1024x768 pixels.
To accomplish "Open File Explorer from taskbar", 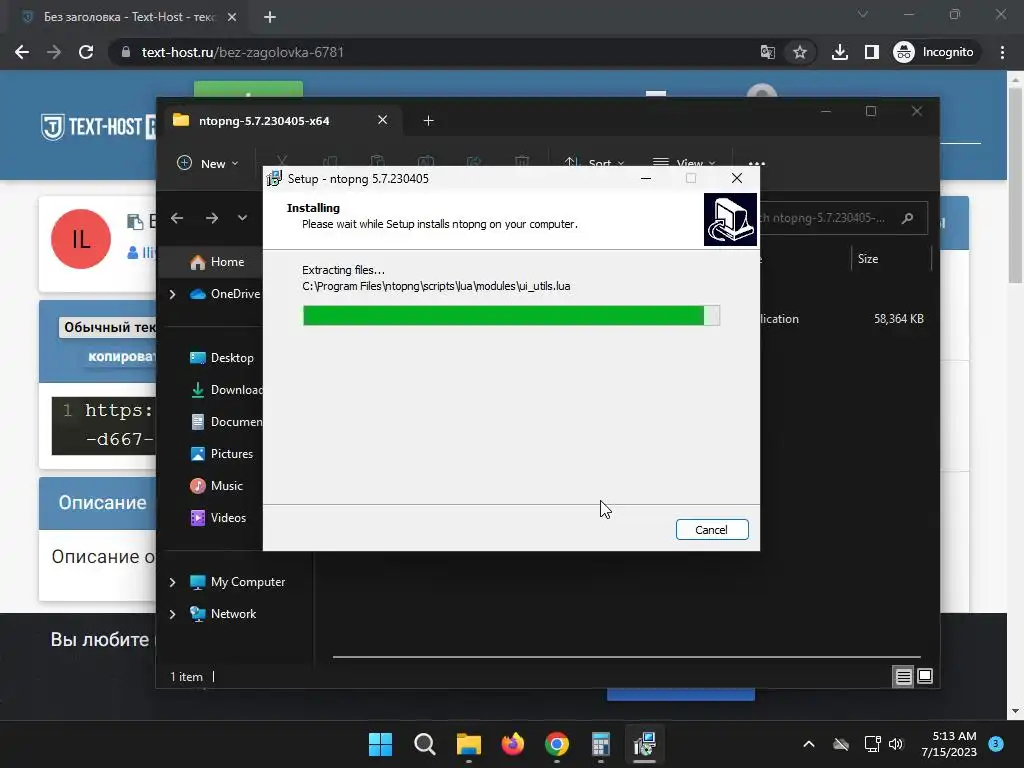I will click(468, 744).
